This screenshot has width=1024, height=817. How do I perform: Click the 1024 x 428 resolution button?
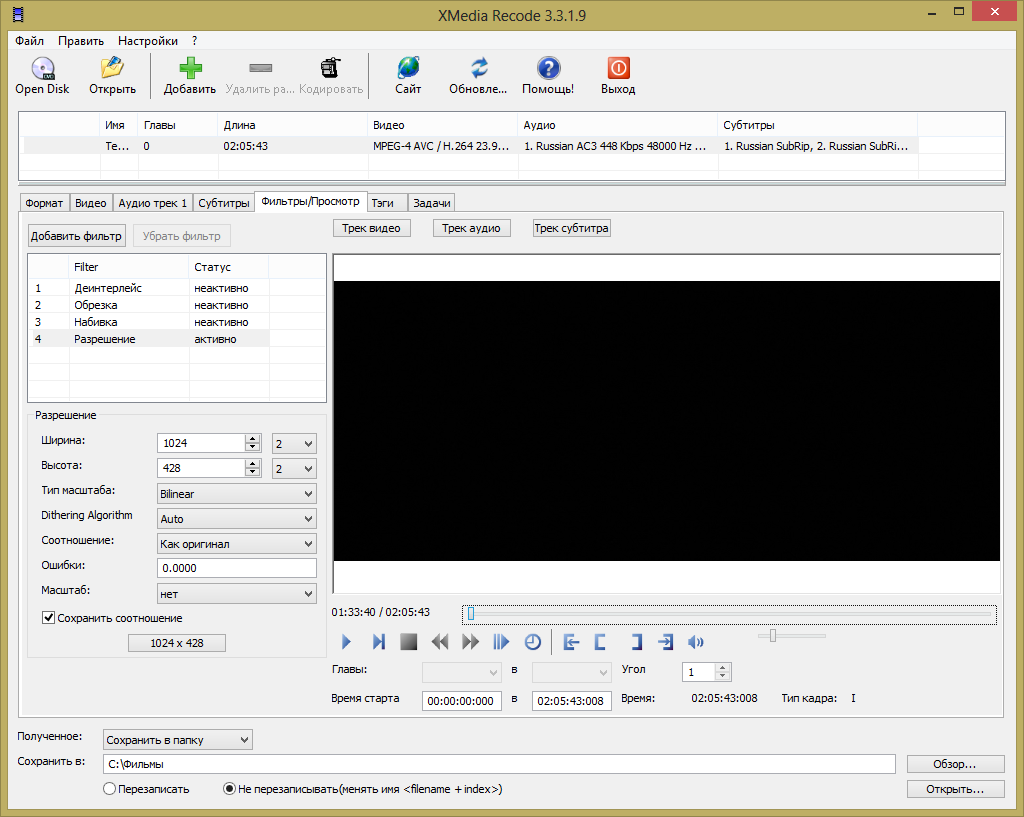coord(177,643)
